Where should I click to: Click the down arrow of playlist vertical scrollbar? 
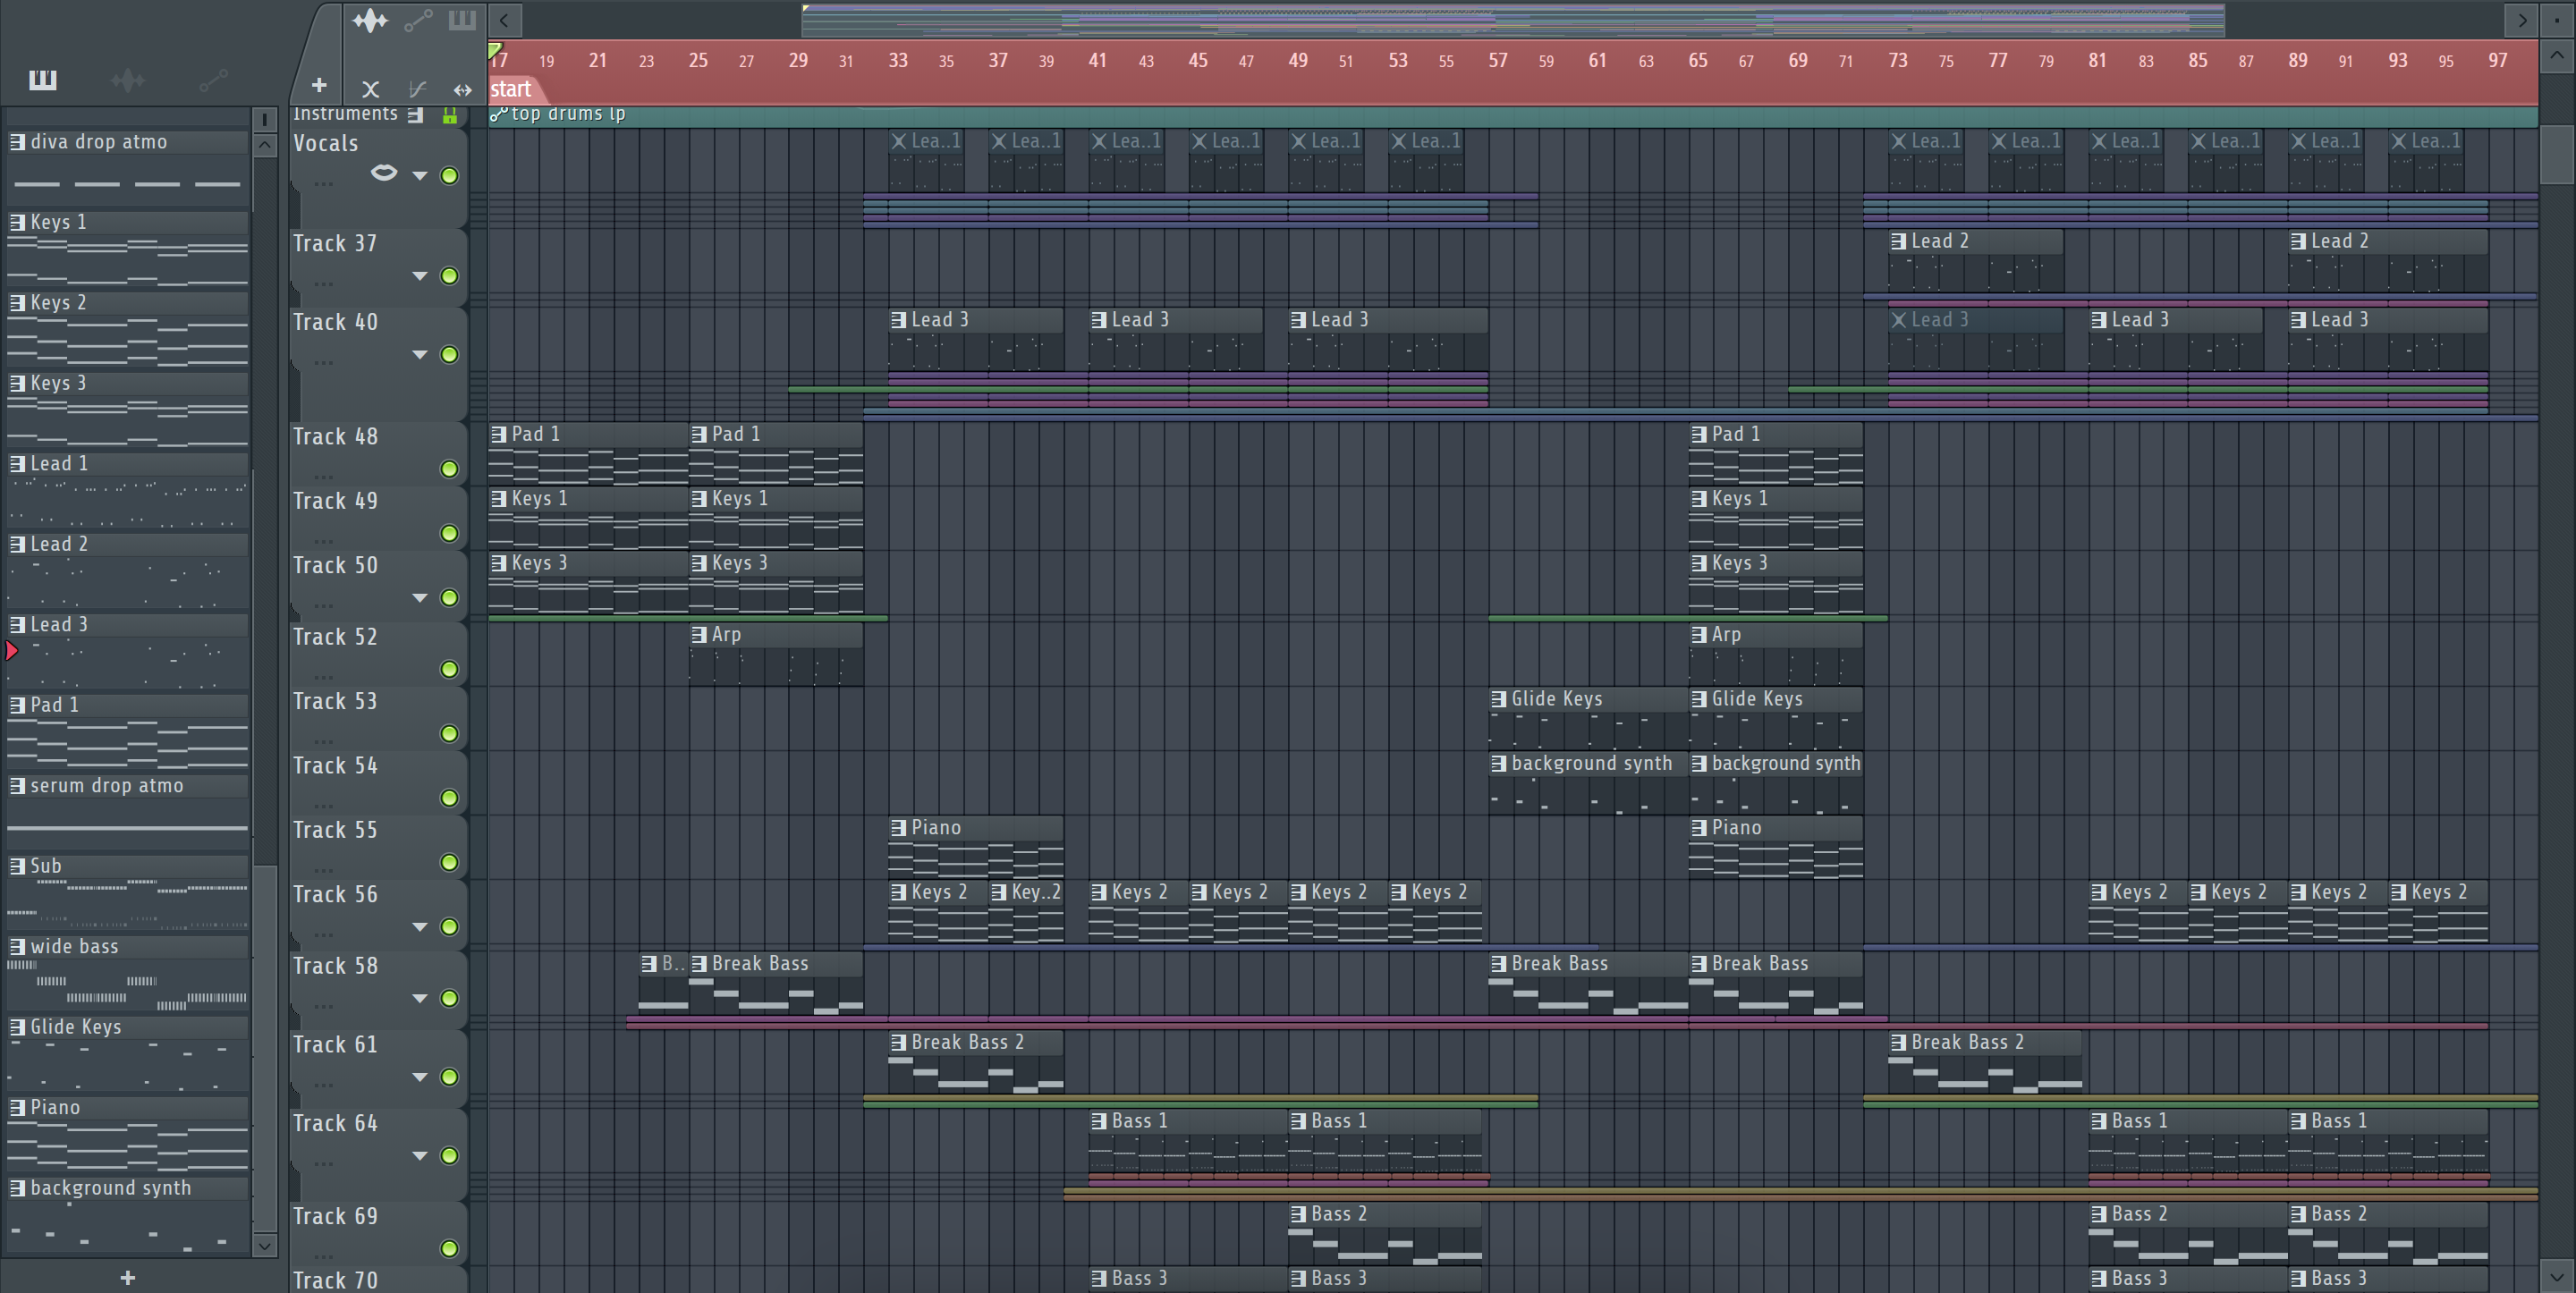[2557, 1277]
